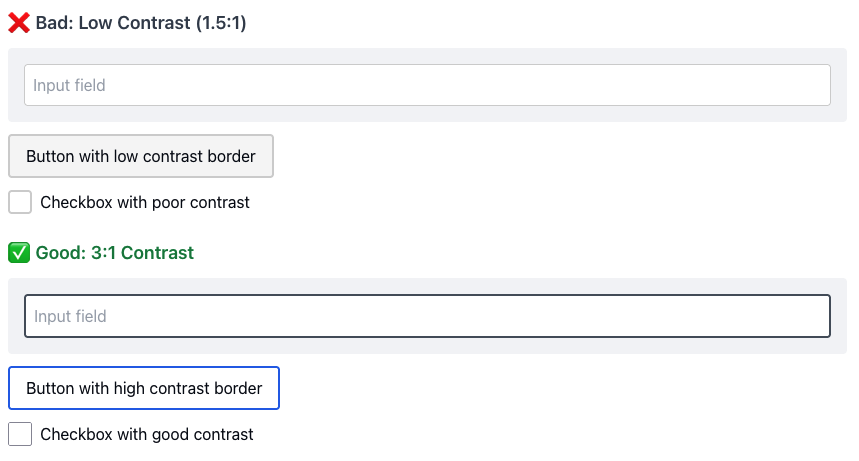Select the 'Checkbox with poor contrast' label text
The width and height of the screenshot is (859, 461).
(145, 202)
